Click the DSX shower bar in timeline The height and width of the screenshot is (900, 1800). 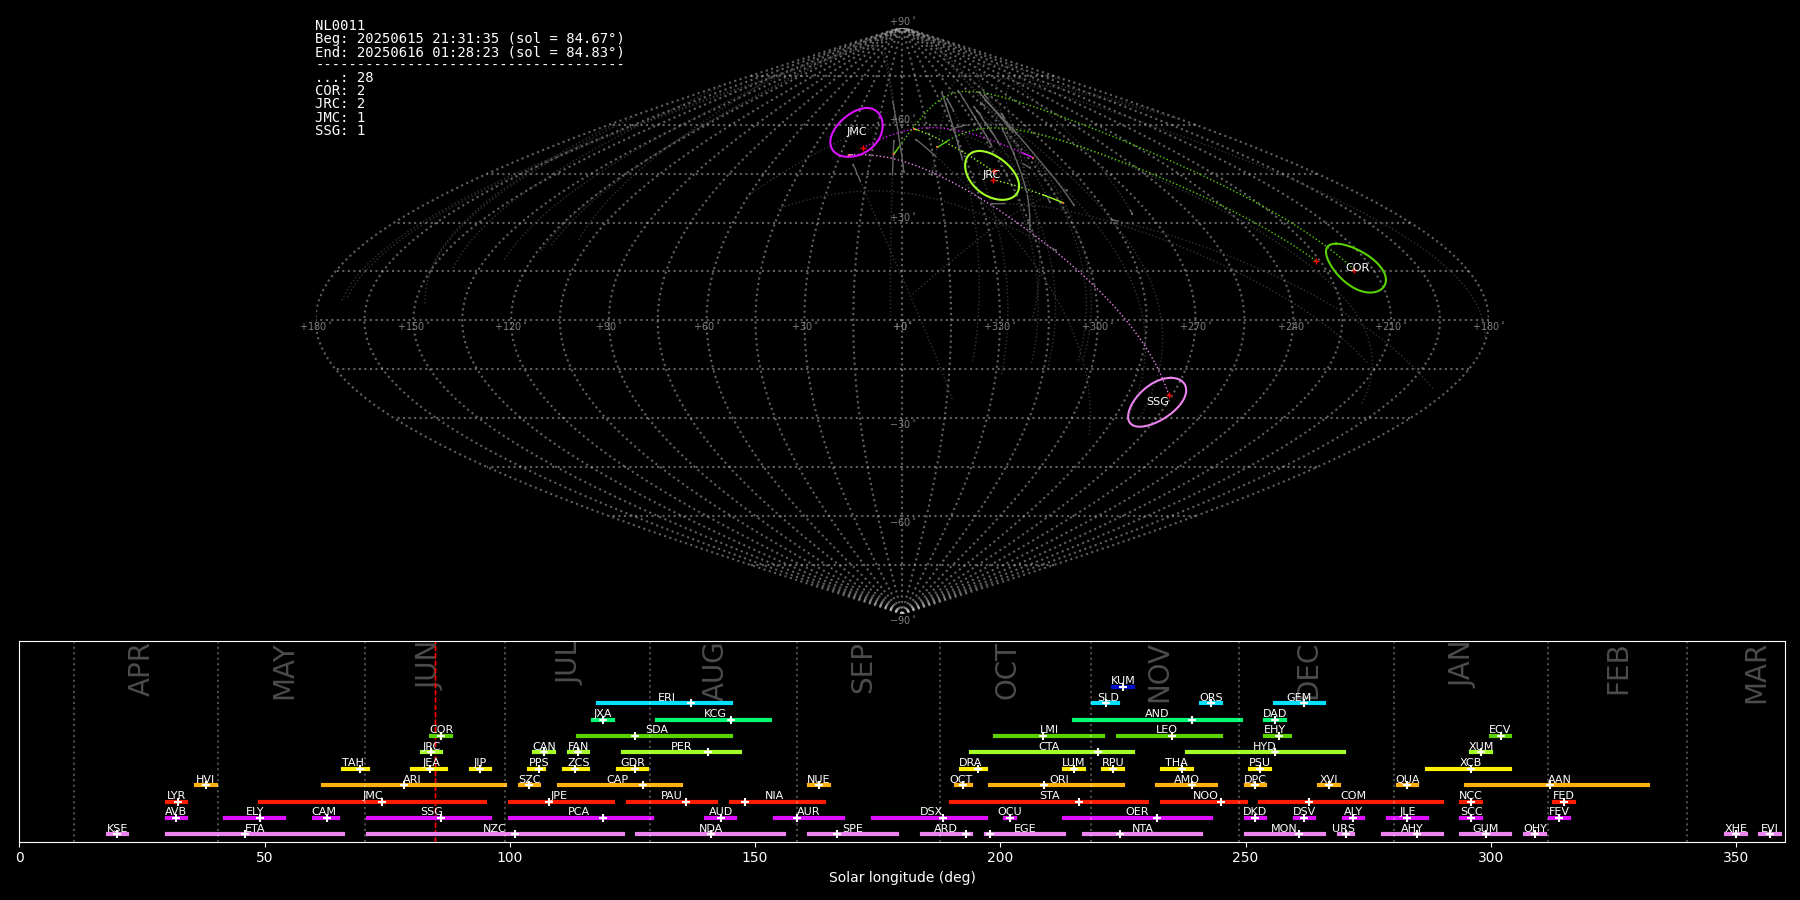[929, 818]
